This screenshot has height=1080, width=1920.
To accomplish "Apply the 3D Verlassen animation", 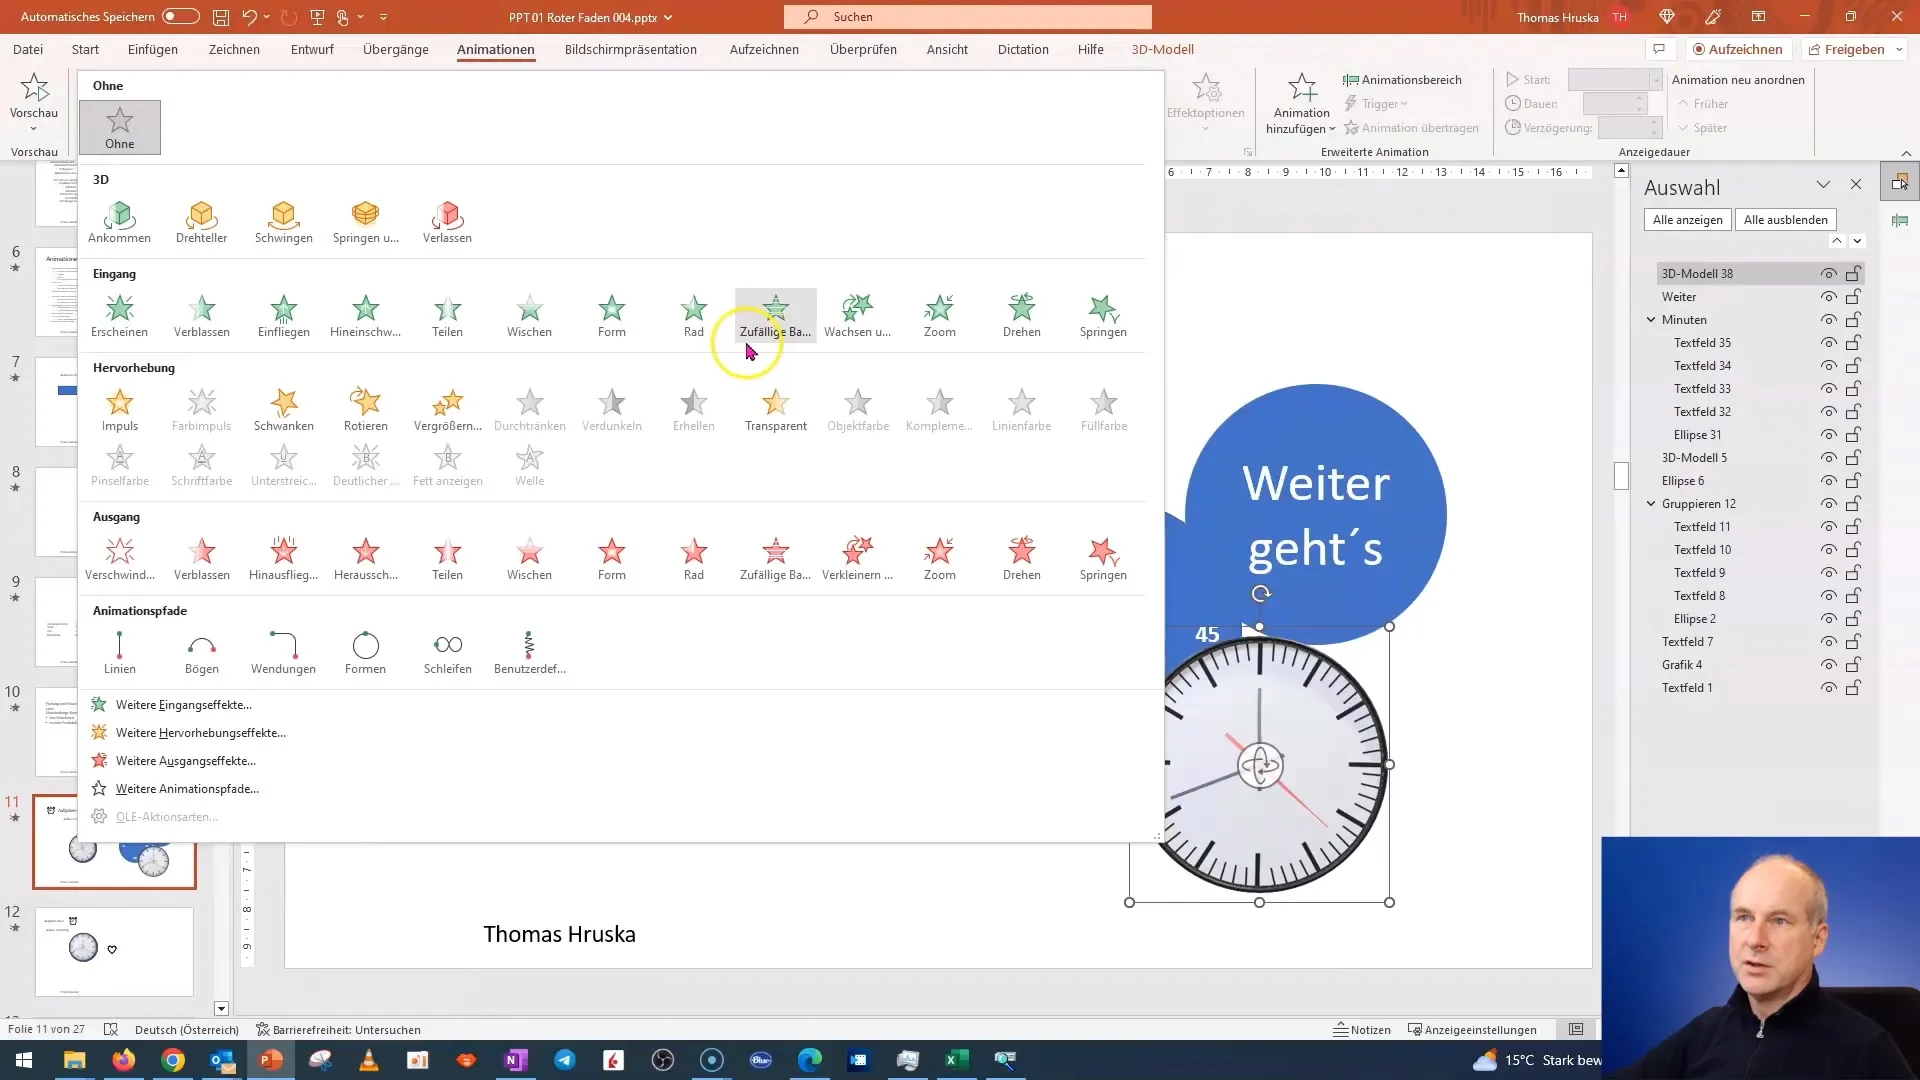I will click(x=447, y=222).
